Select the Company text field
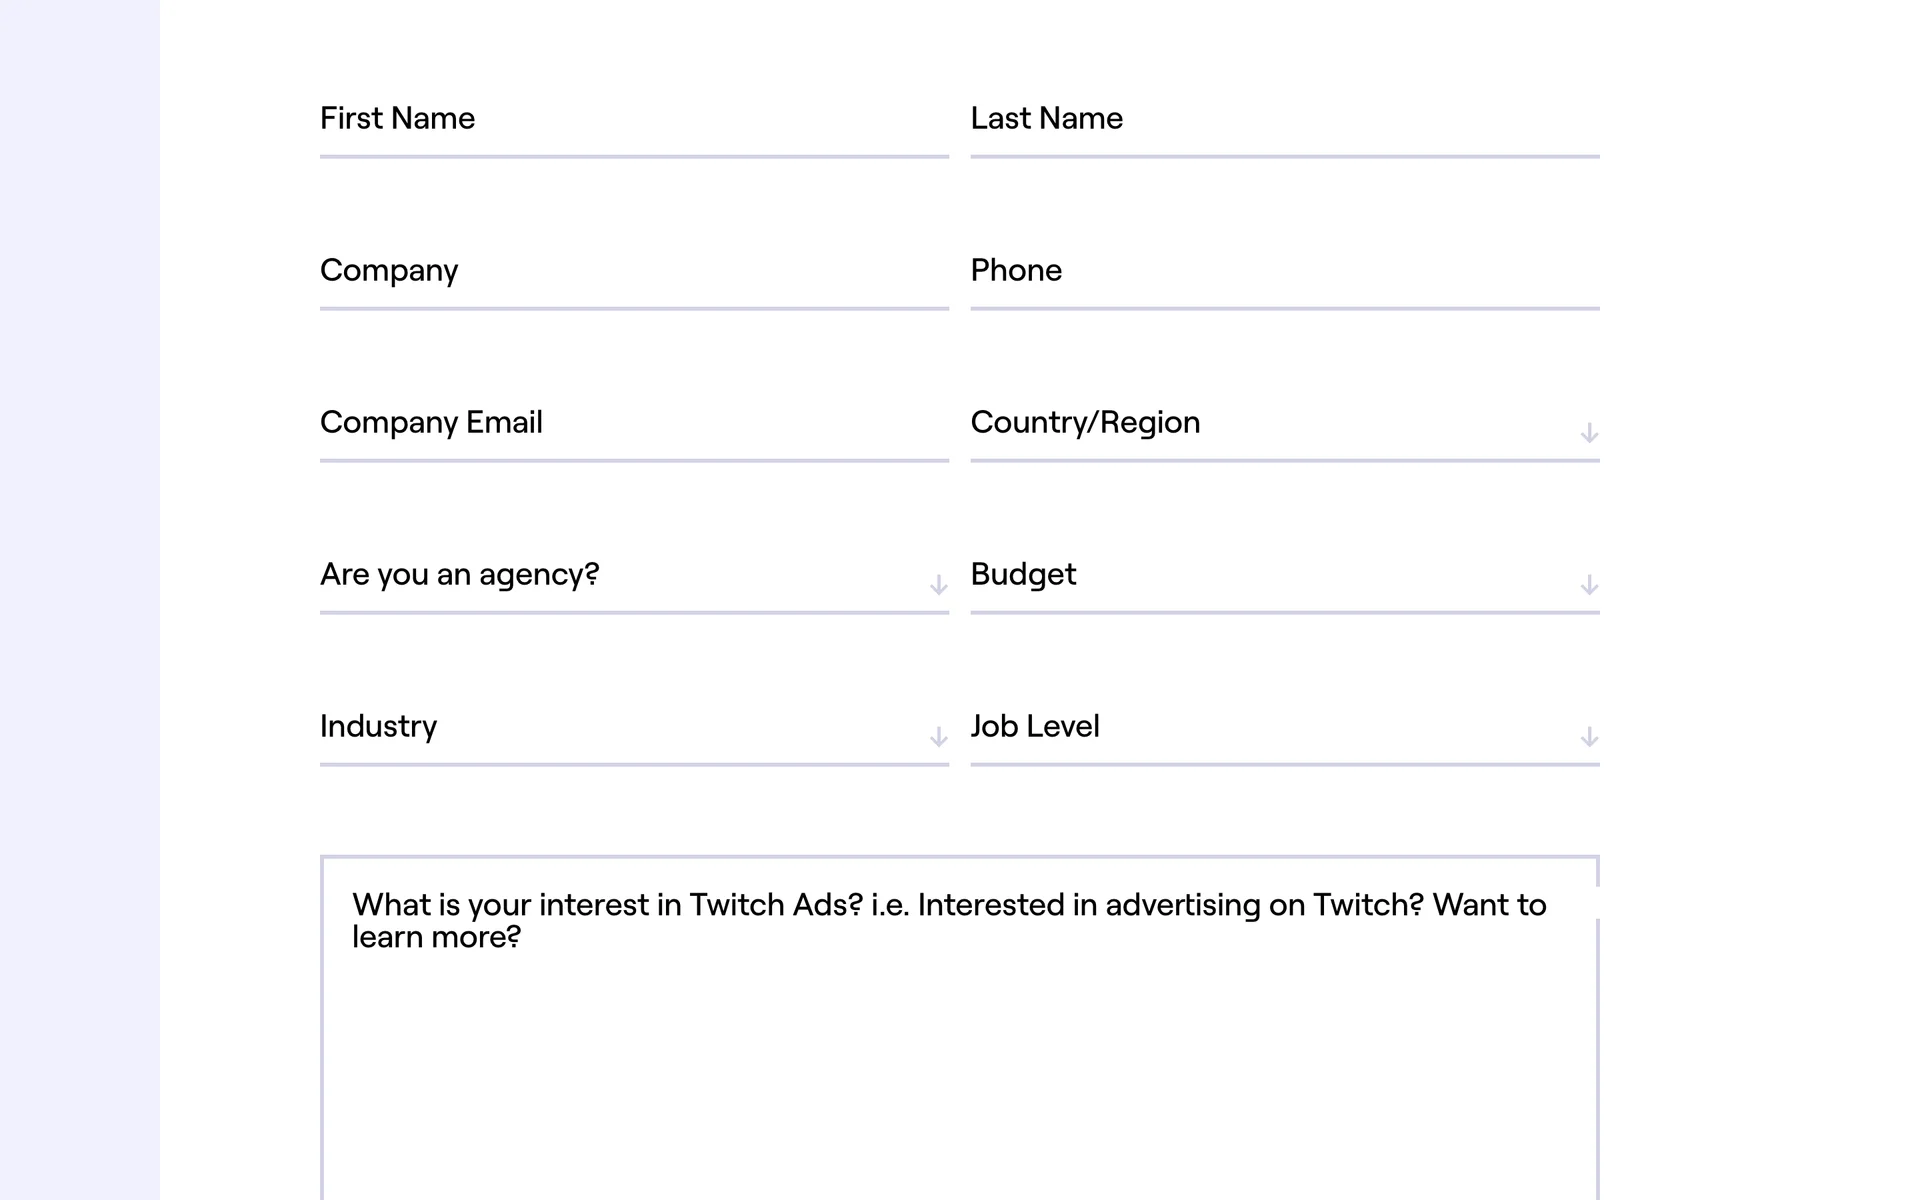 [634, 271]
